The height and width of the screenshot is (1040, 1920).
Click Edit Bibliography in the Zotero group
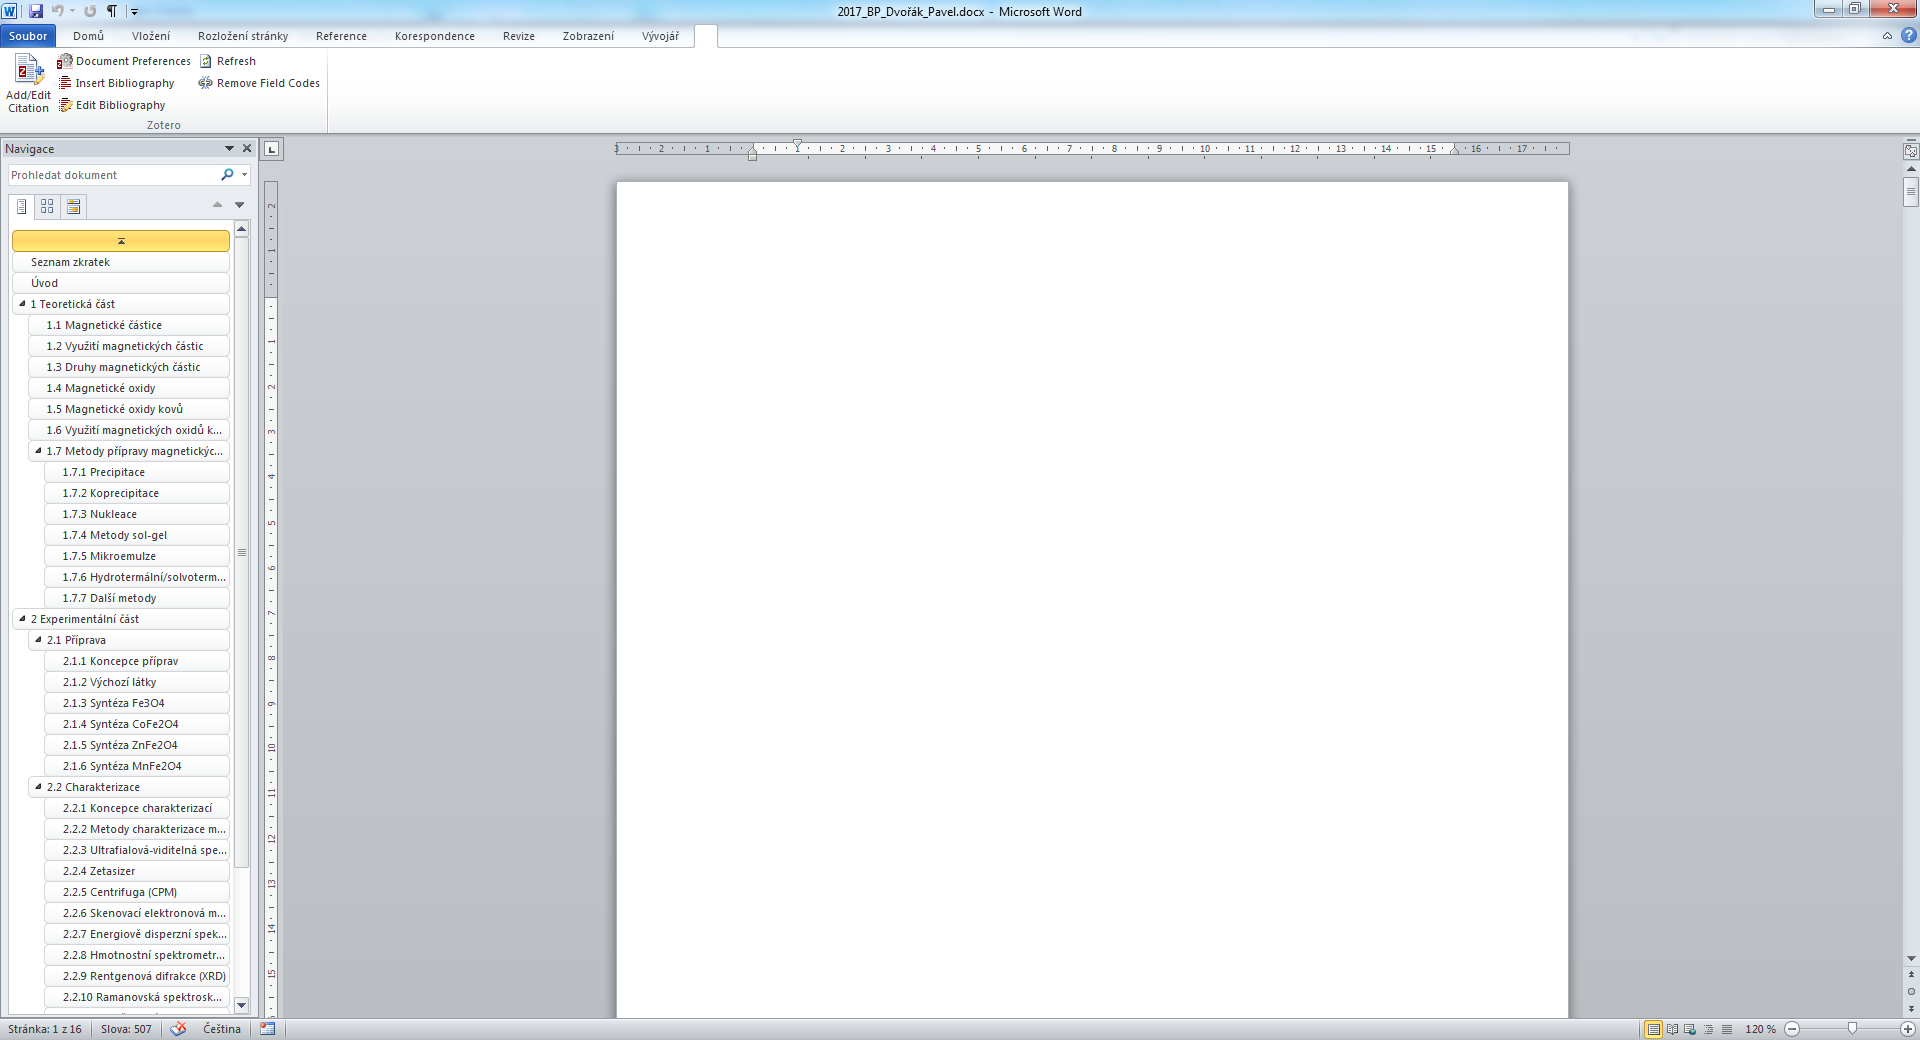pos(112,105)
